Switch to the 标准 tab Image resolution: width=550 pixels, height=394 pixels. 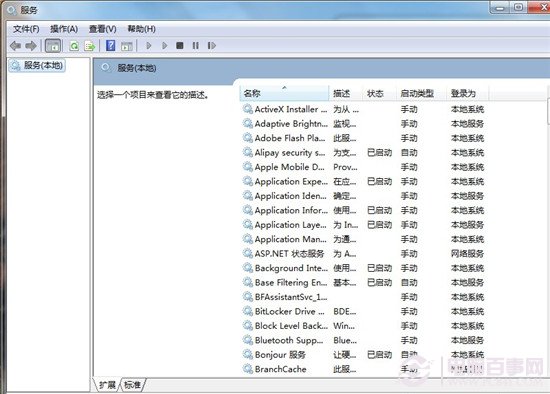(133, 385)
